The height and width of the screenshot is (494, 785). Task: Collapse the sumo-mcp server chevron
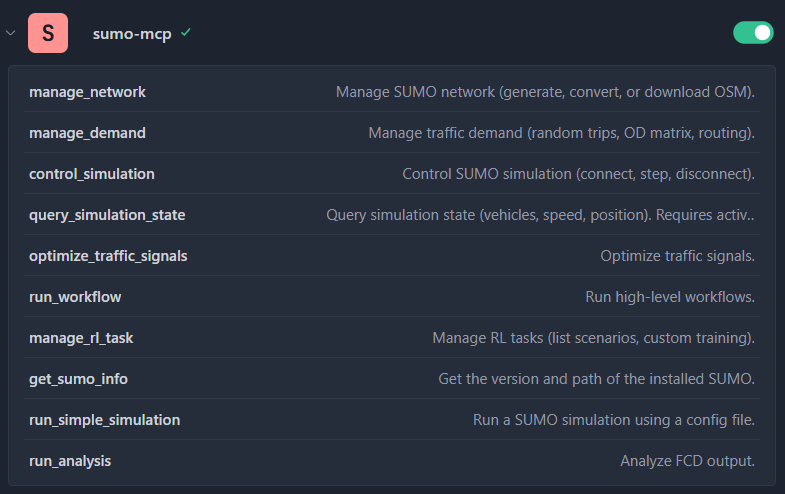[10, 33]
